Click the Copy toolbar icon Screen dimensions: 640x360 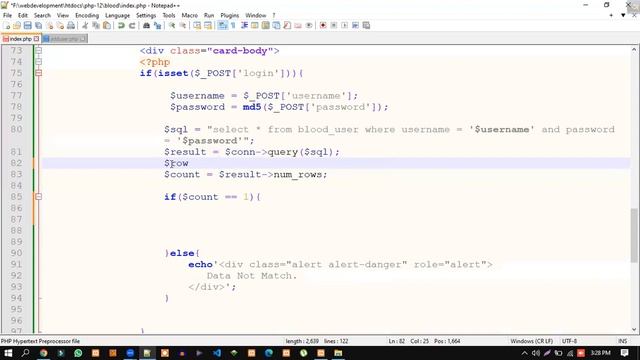96,26
